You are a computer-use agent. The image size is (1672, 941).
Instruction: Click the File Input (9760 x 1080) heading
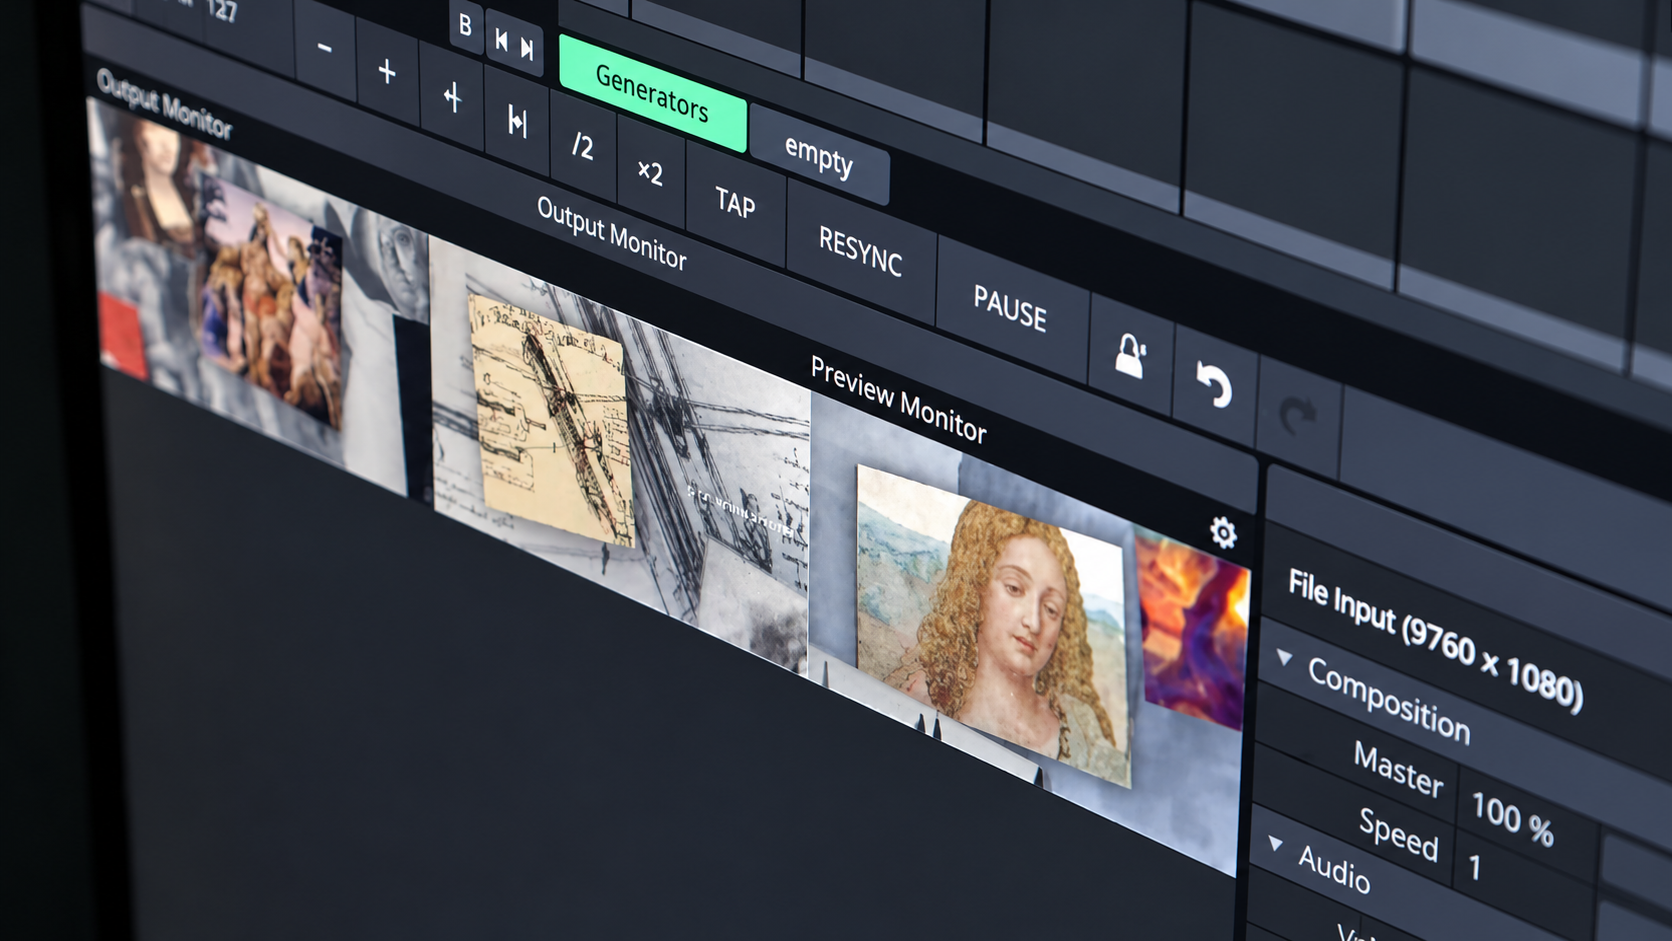[x=1435, y=639]
